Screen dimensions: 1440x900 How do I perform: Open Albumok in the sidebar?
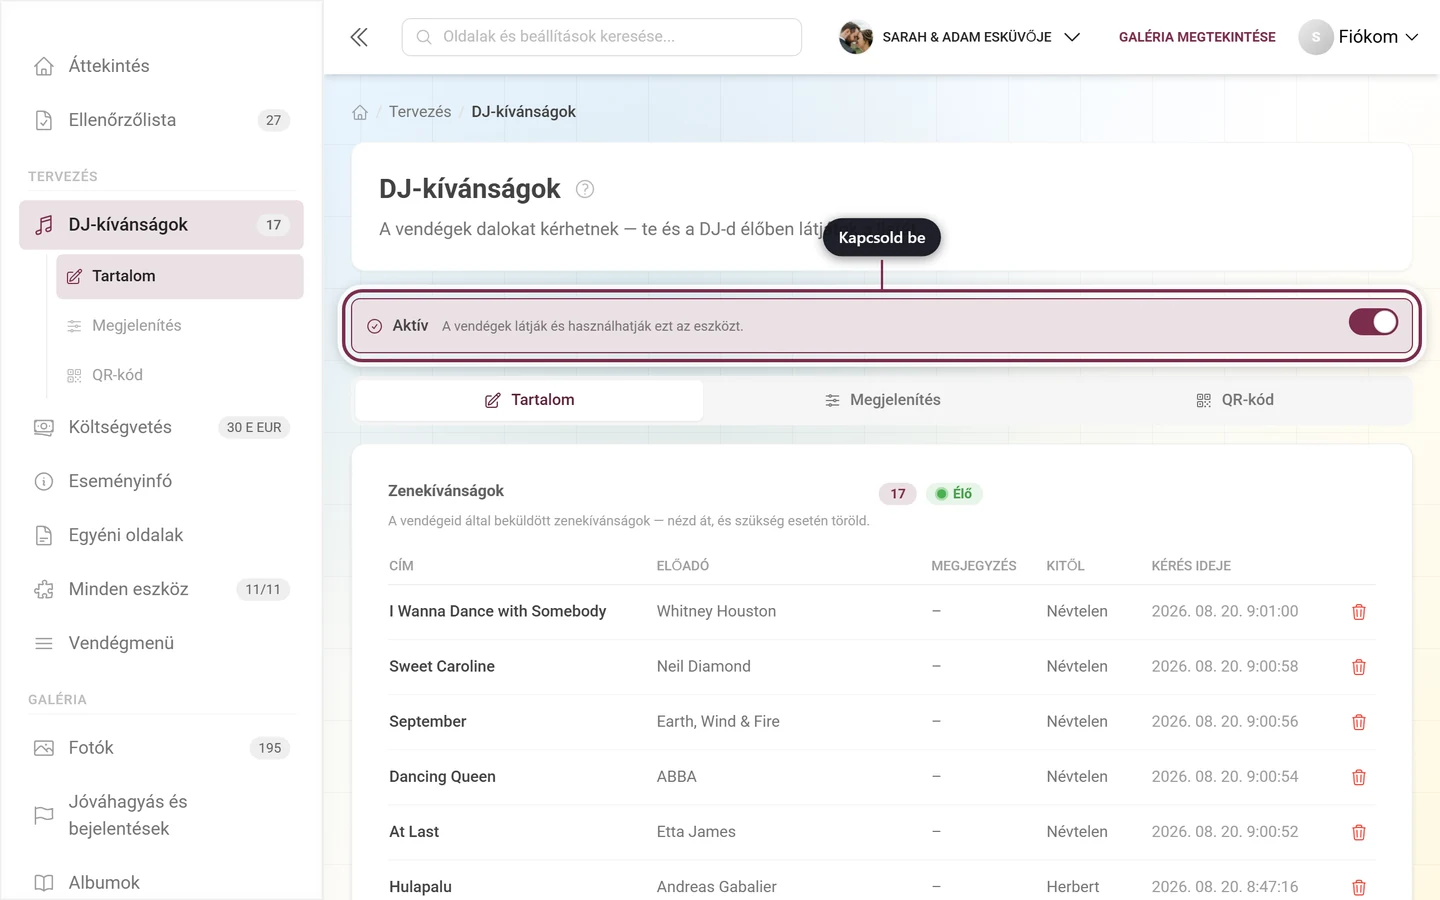point(161,883)
